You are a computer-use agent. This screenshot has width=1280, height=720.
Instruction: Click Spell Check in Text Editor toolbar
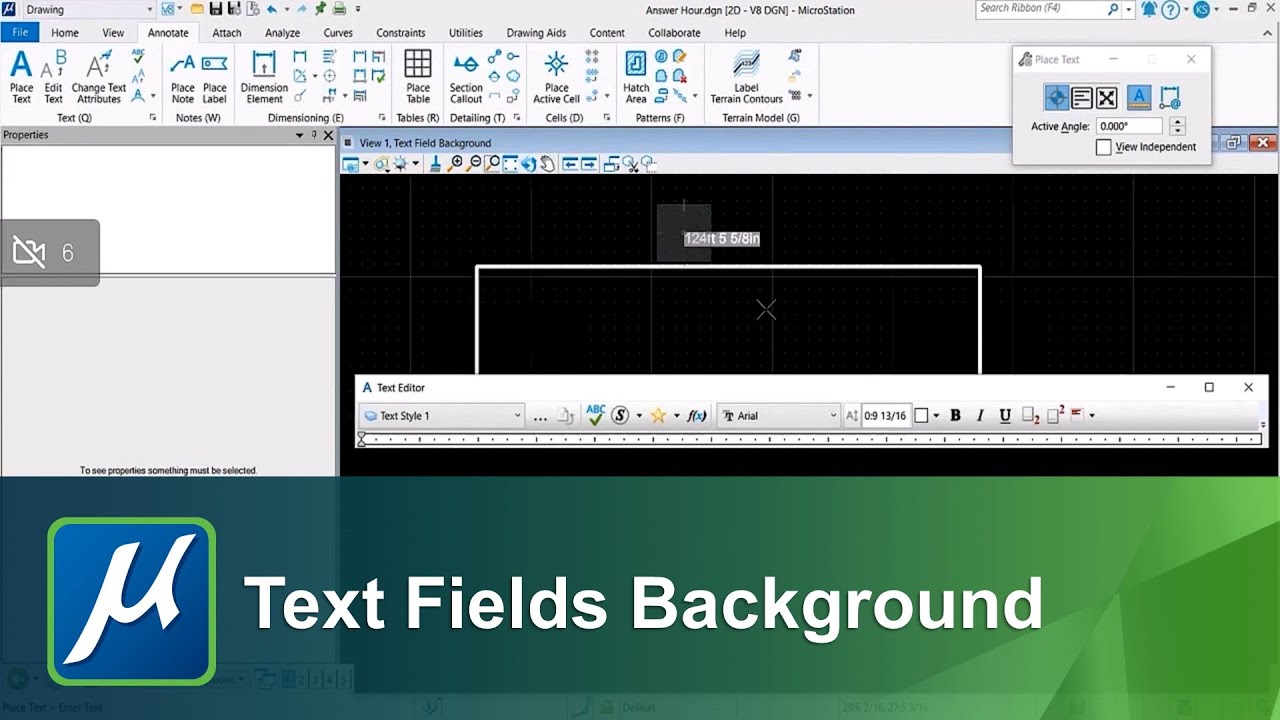coord(596,415)
